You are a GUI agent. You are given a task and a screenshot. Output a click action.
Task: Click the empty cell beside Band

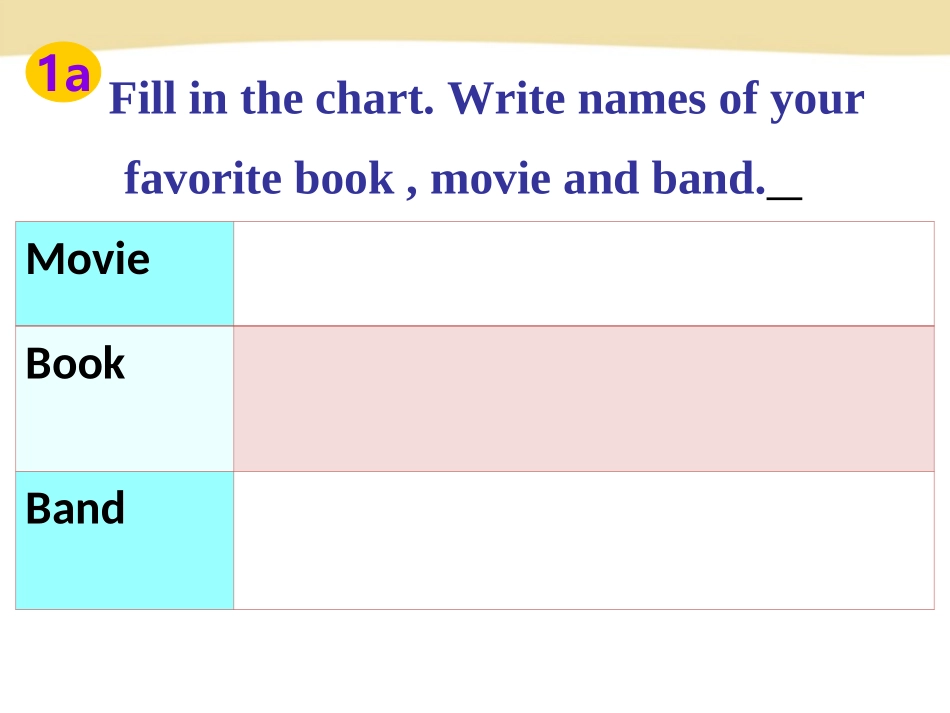click(x=583, y=540)
